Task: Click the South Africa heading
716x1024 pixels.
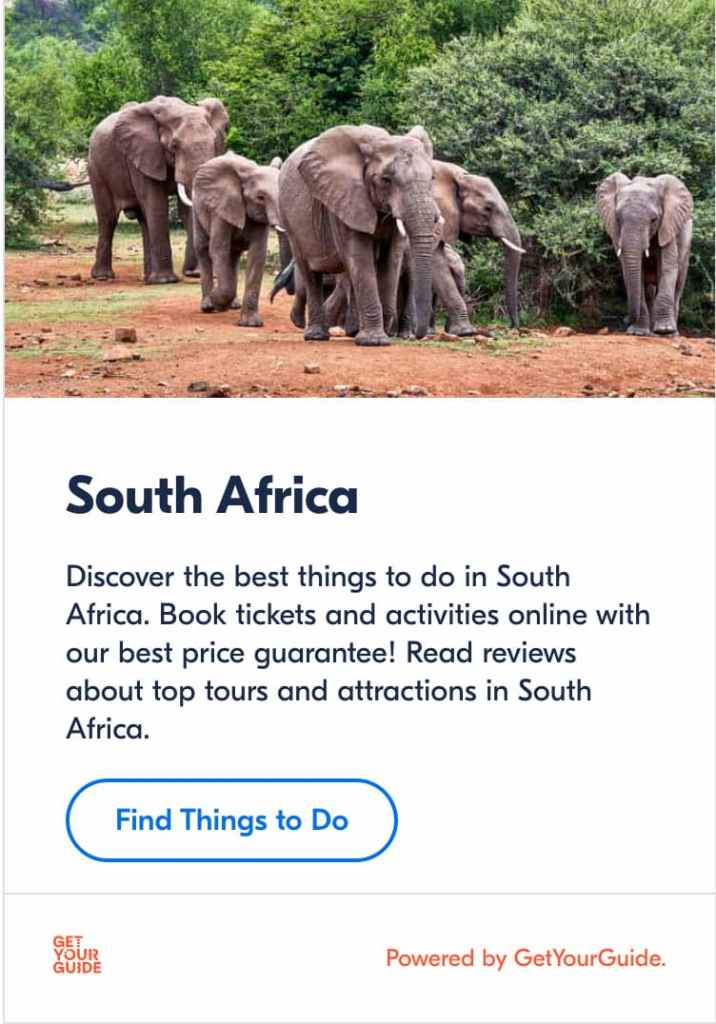Action: tap(211, 494)
